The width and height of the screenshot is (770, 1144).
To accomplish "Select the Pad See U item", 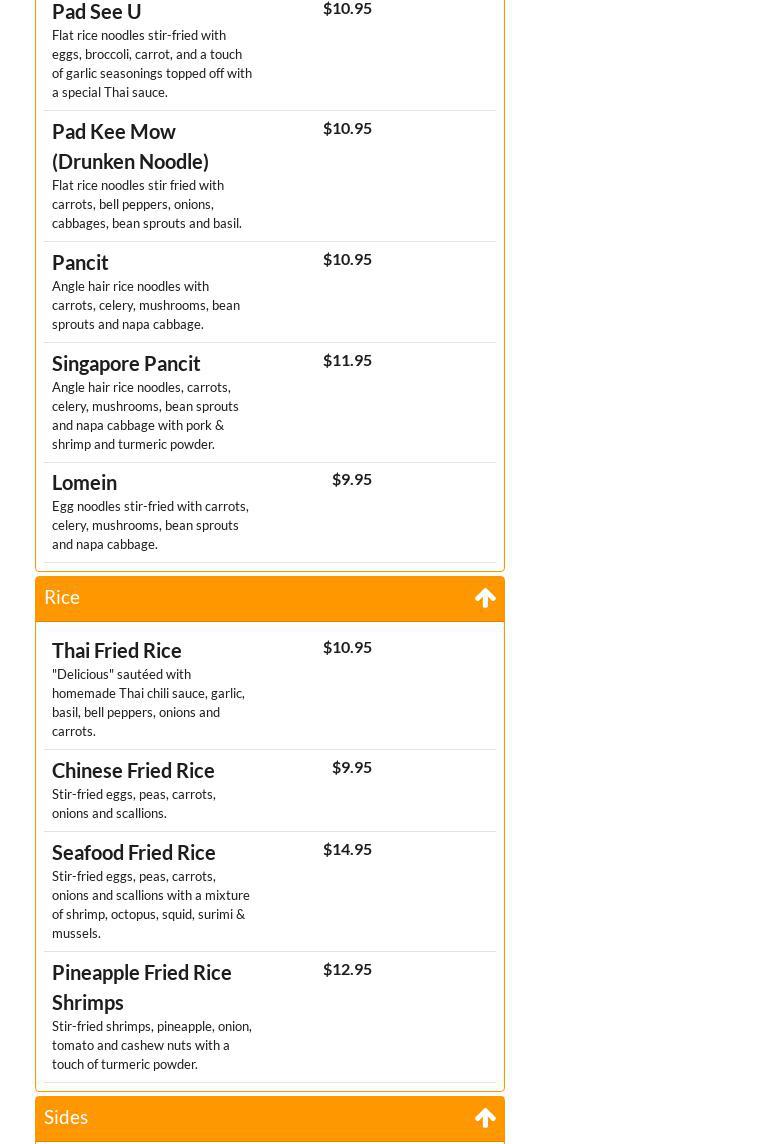I will (x=97, y=12).
